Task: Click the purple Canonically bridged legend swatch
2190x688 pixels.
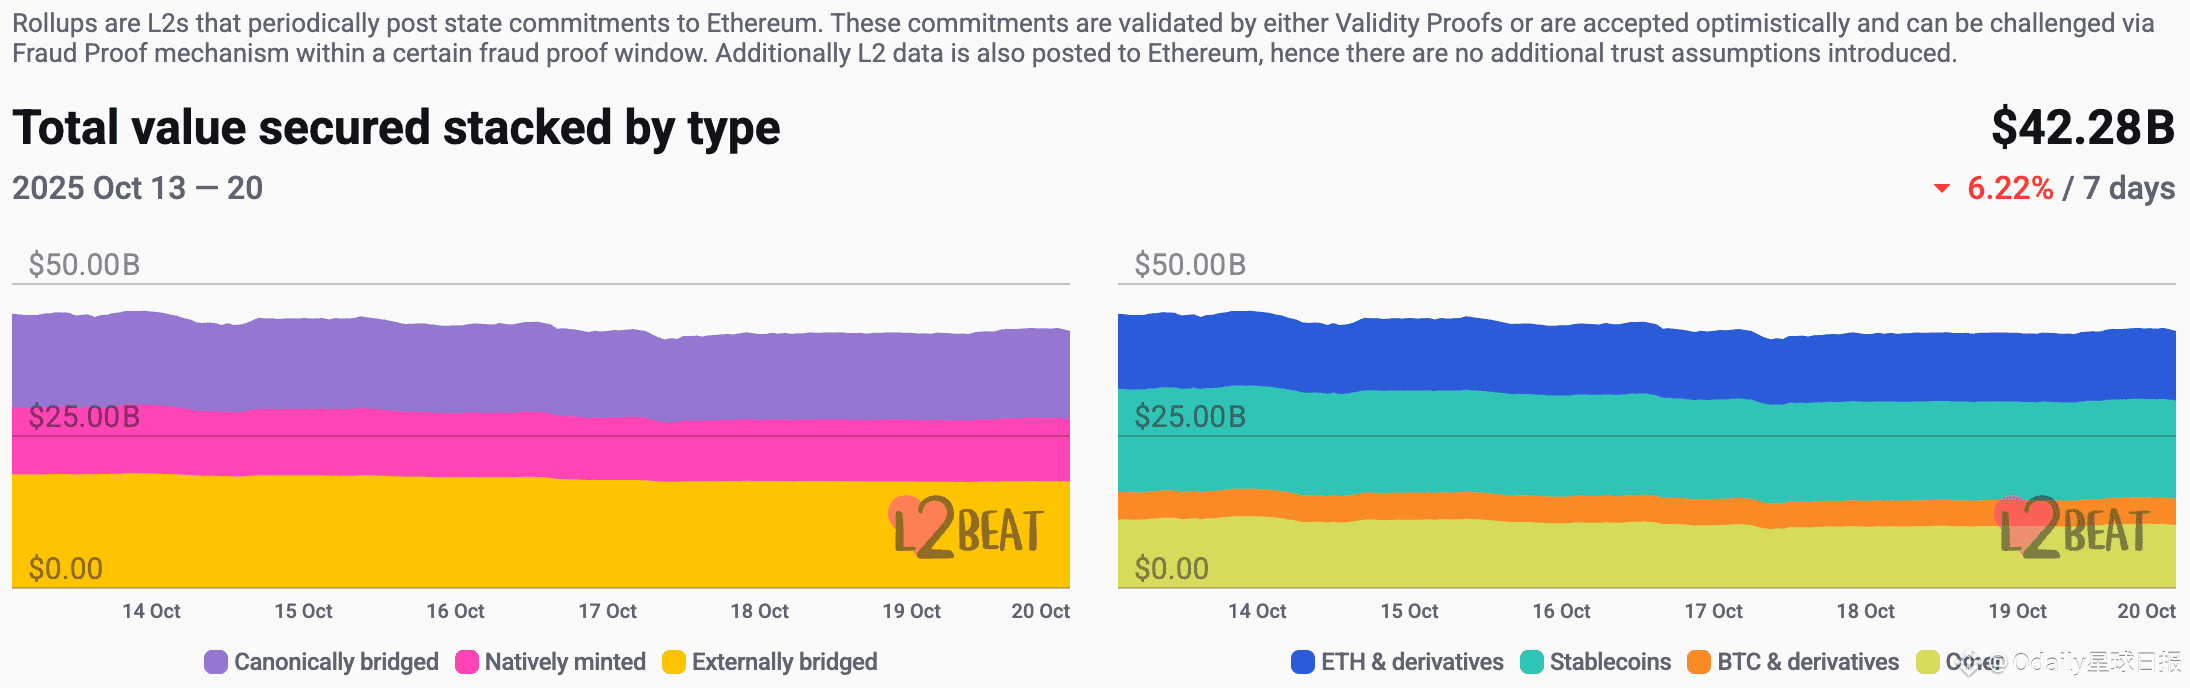Action: coord(215,662)
